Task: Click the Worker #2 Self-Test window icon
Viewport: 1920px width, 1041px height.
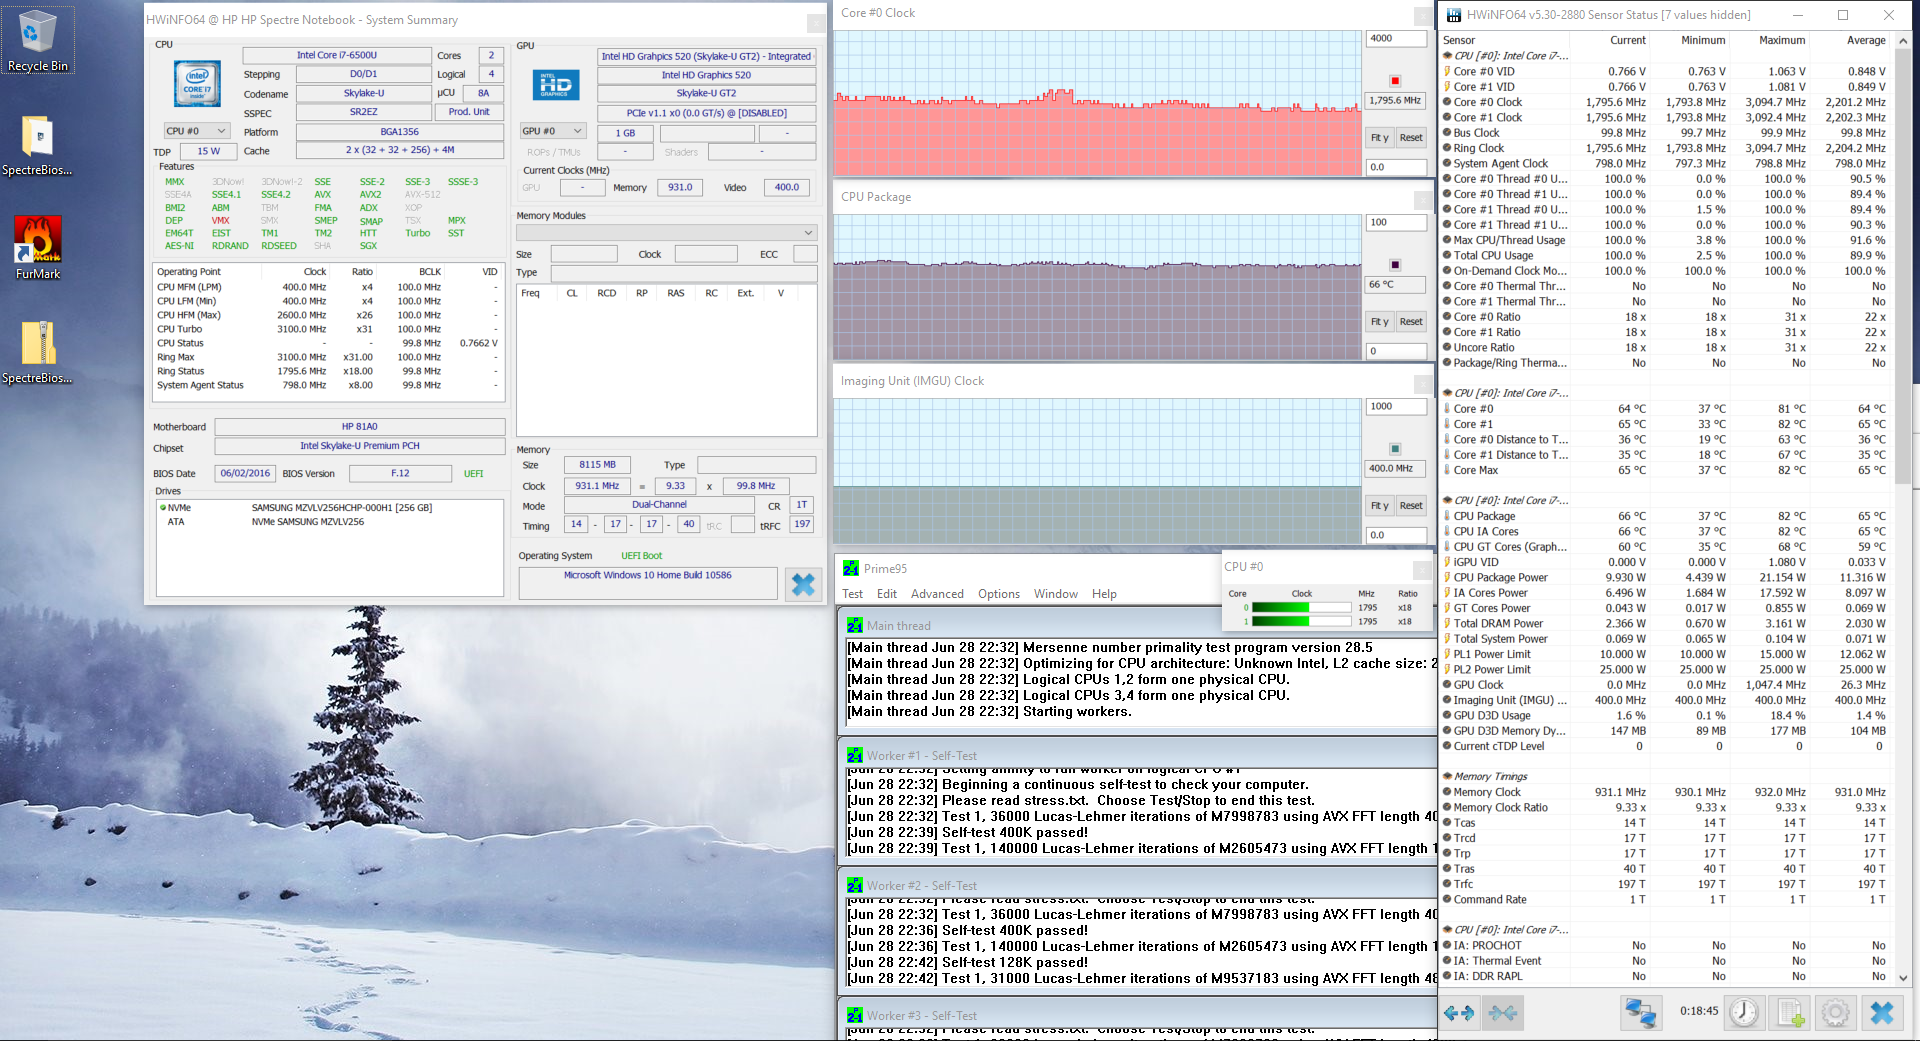Action: click(855, 885)
